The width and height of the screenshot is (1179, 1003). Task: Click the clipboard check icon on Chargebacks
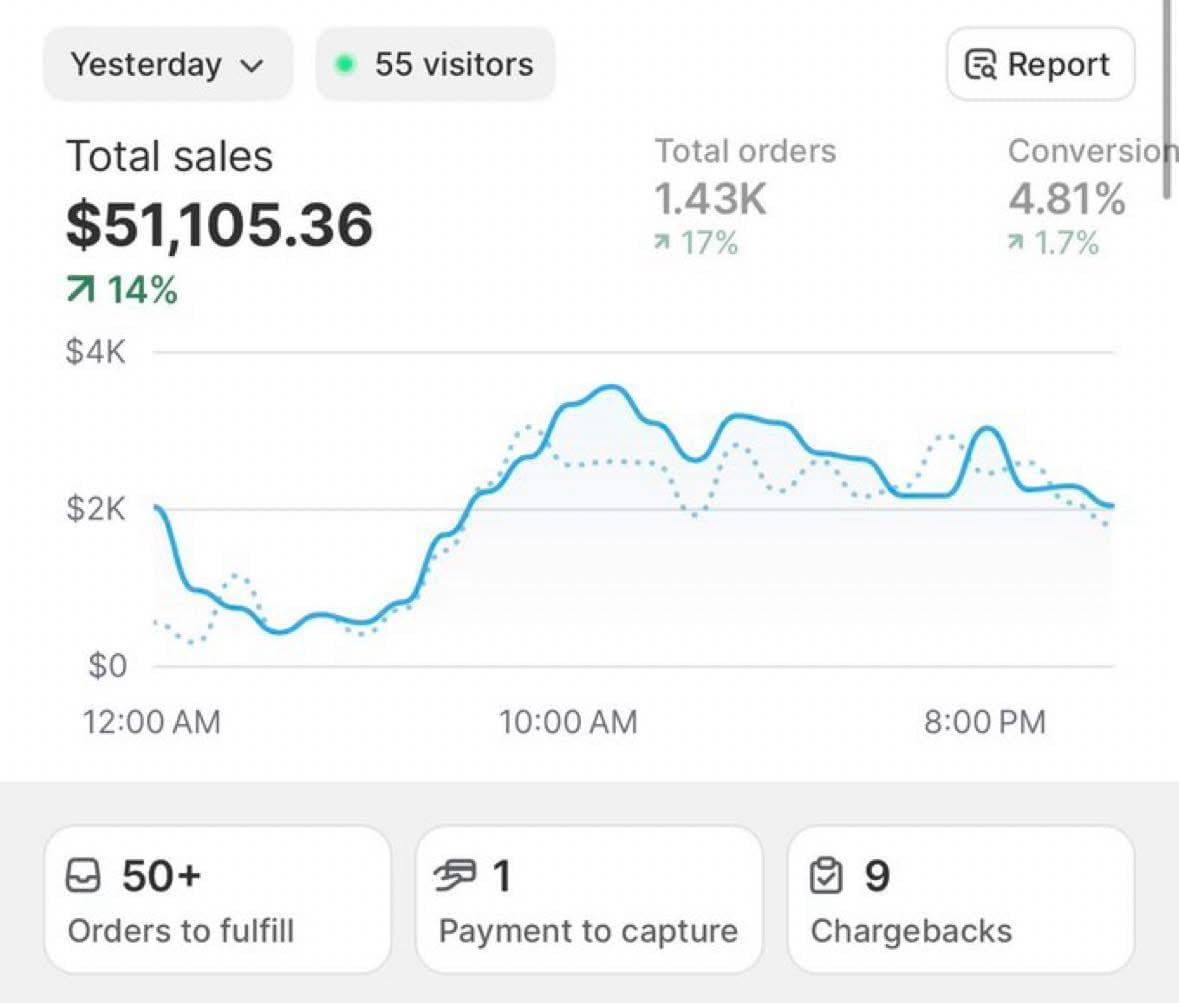tap(826, 877)
